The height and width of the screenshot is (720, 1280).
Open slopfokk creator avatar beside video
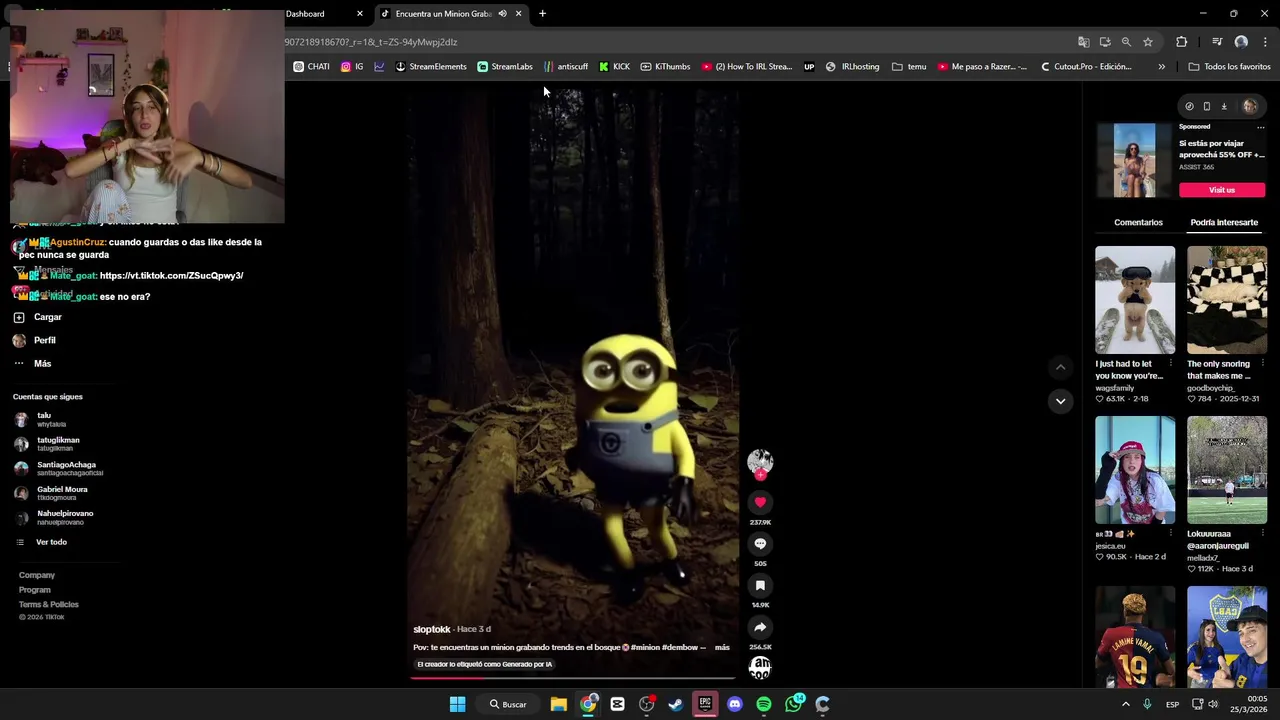tap(760, 461)
